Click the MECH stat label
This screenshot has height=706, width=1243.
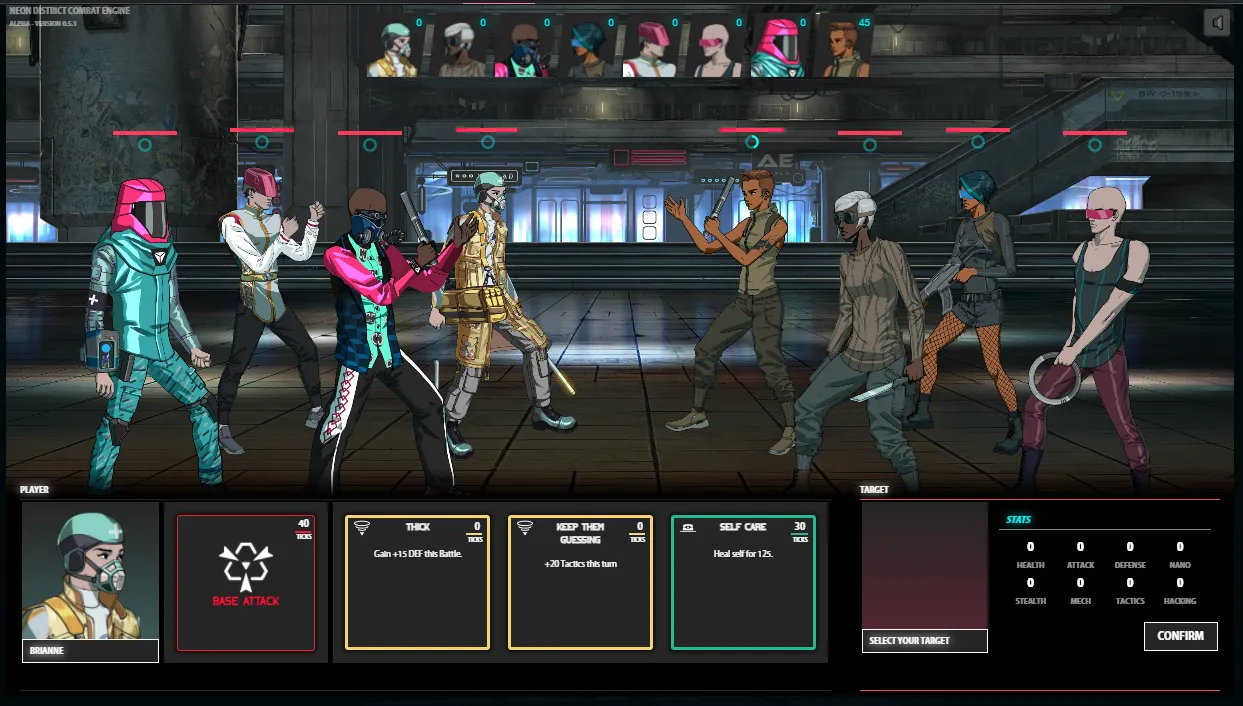tap(1080, 601)
